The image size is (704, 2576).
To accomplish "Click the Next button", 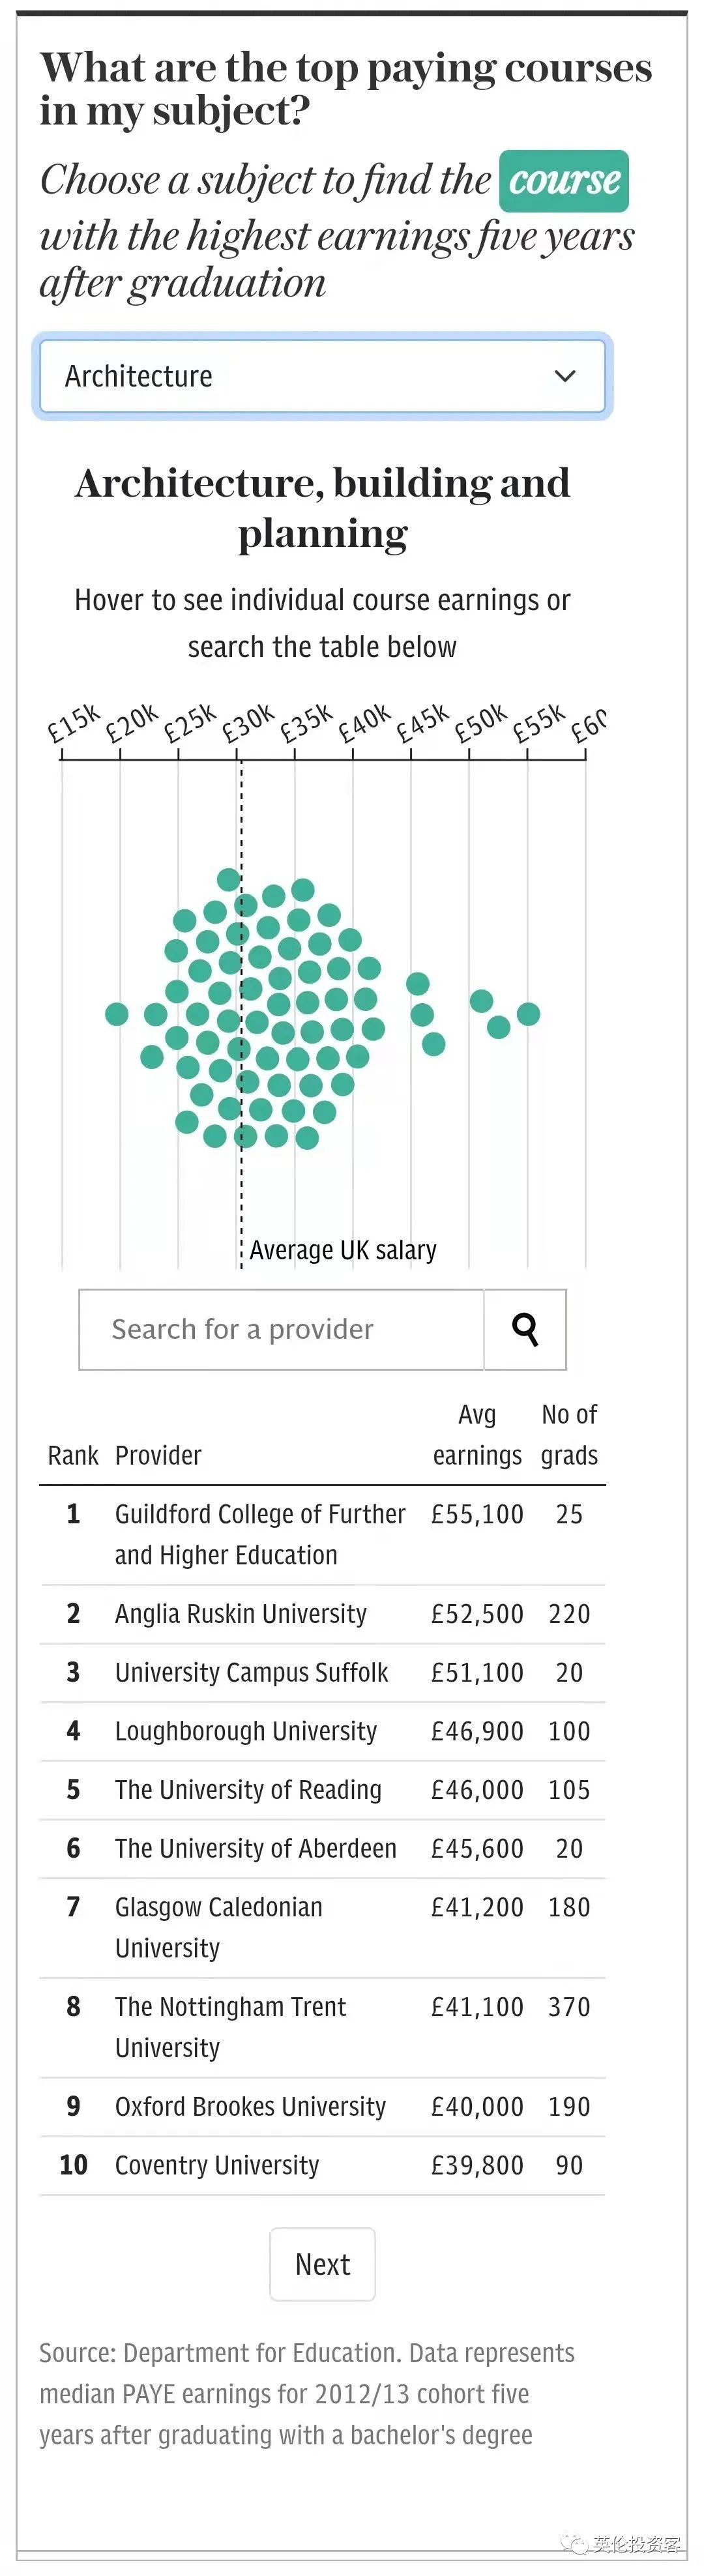I will pyautogui.click(x=322, y=2264).
